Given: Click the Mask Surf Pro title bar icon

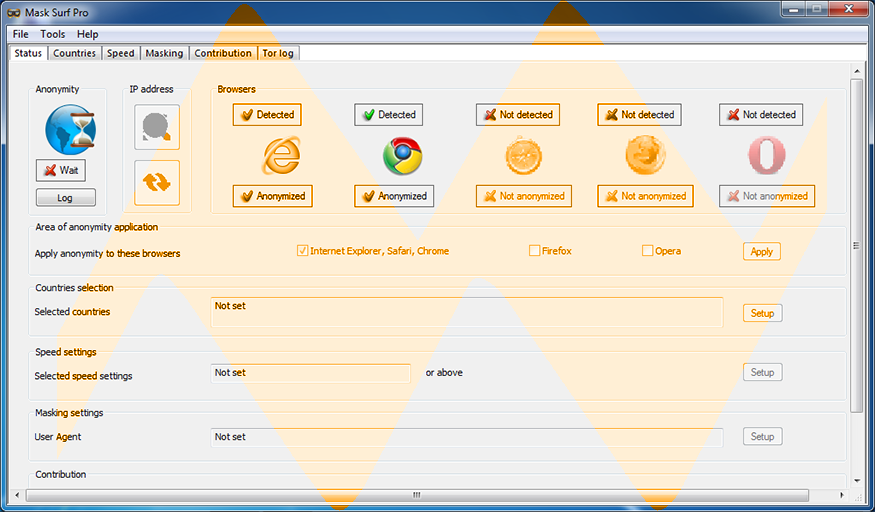Looking at the screenshot, I should click(13, 12).
